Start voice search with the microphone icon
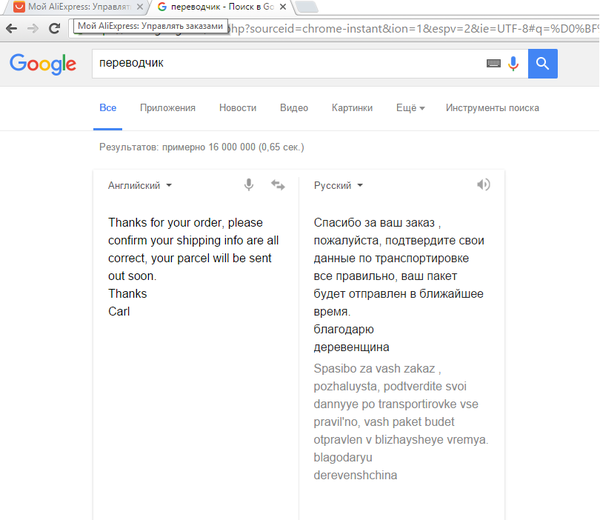The image size is (600, 520). click(x=514, y=64)
